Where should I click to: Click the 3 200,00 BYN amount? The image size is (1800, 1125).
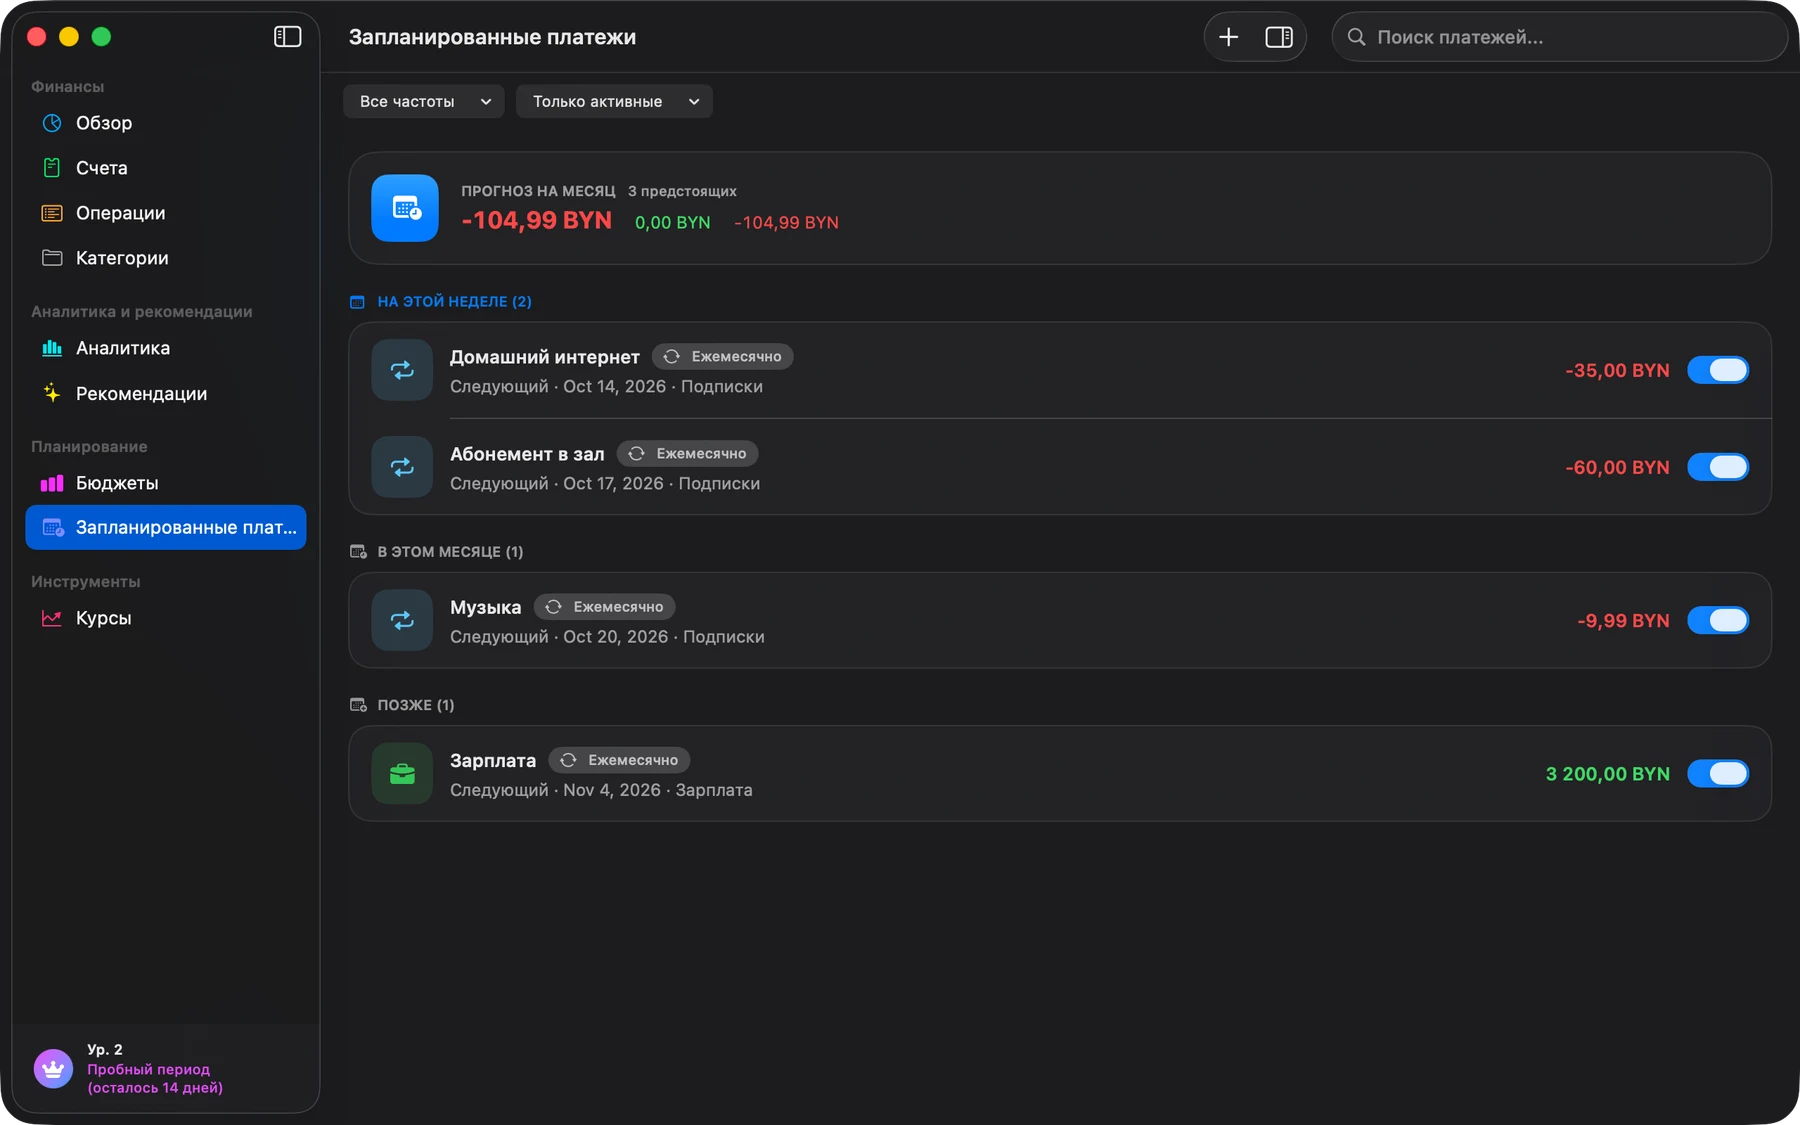pos(1608,773)
